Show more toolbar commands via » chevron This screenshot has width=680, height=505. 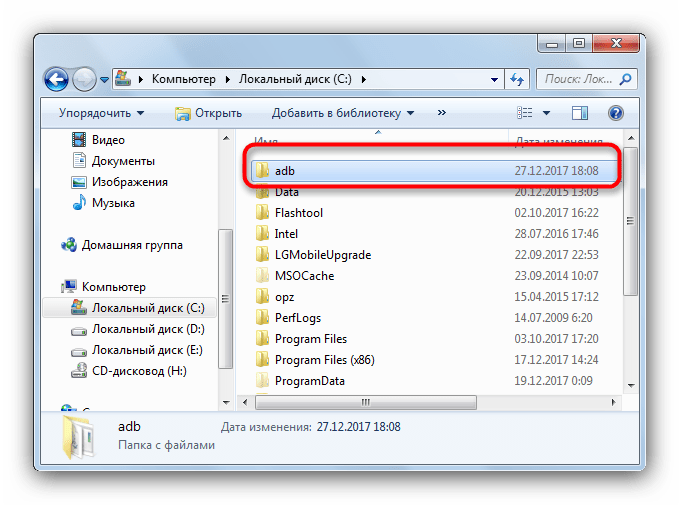click(x=441, y=113)
